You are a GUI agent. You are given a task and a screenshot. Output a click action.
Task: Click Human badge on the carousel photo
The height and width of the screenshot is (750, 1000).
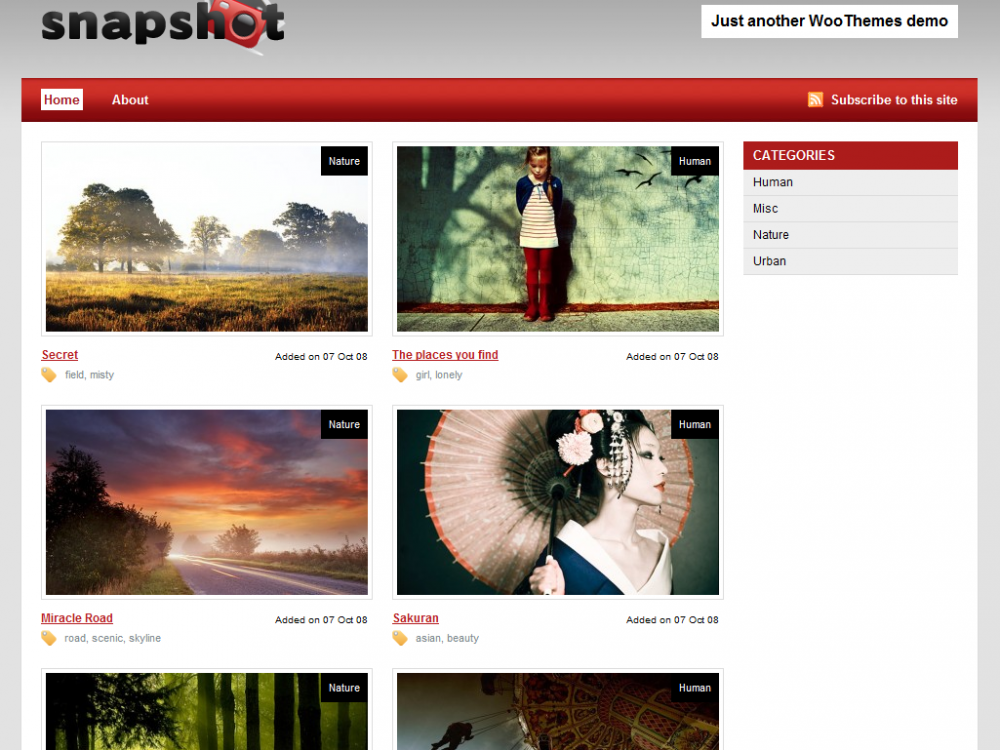(695, 688)
